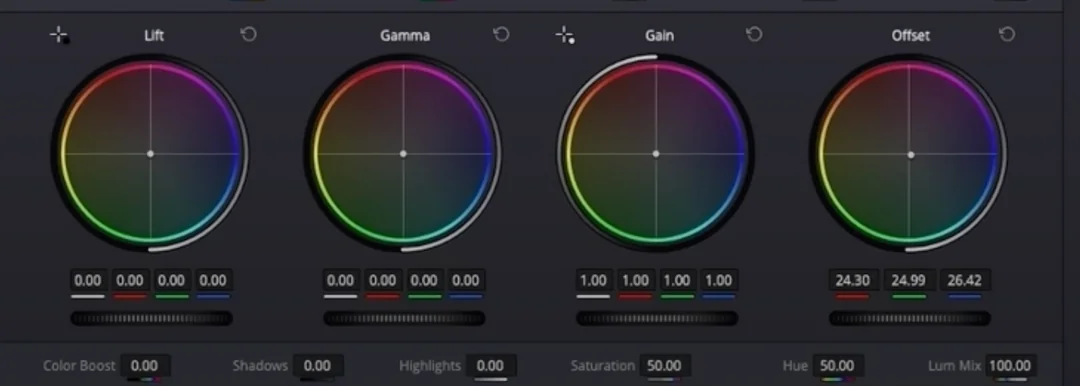Viewport: 1080px width, 386px height.
Task: Reset the Offset color wheel
Action: [1007, 34]
